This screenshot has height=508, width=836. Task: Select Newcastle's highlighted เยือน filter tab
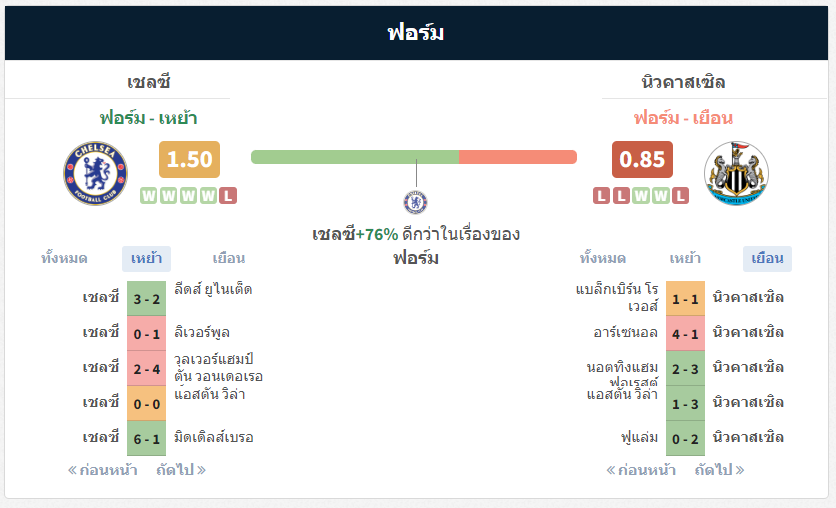[767, 259]
